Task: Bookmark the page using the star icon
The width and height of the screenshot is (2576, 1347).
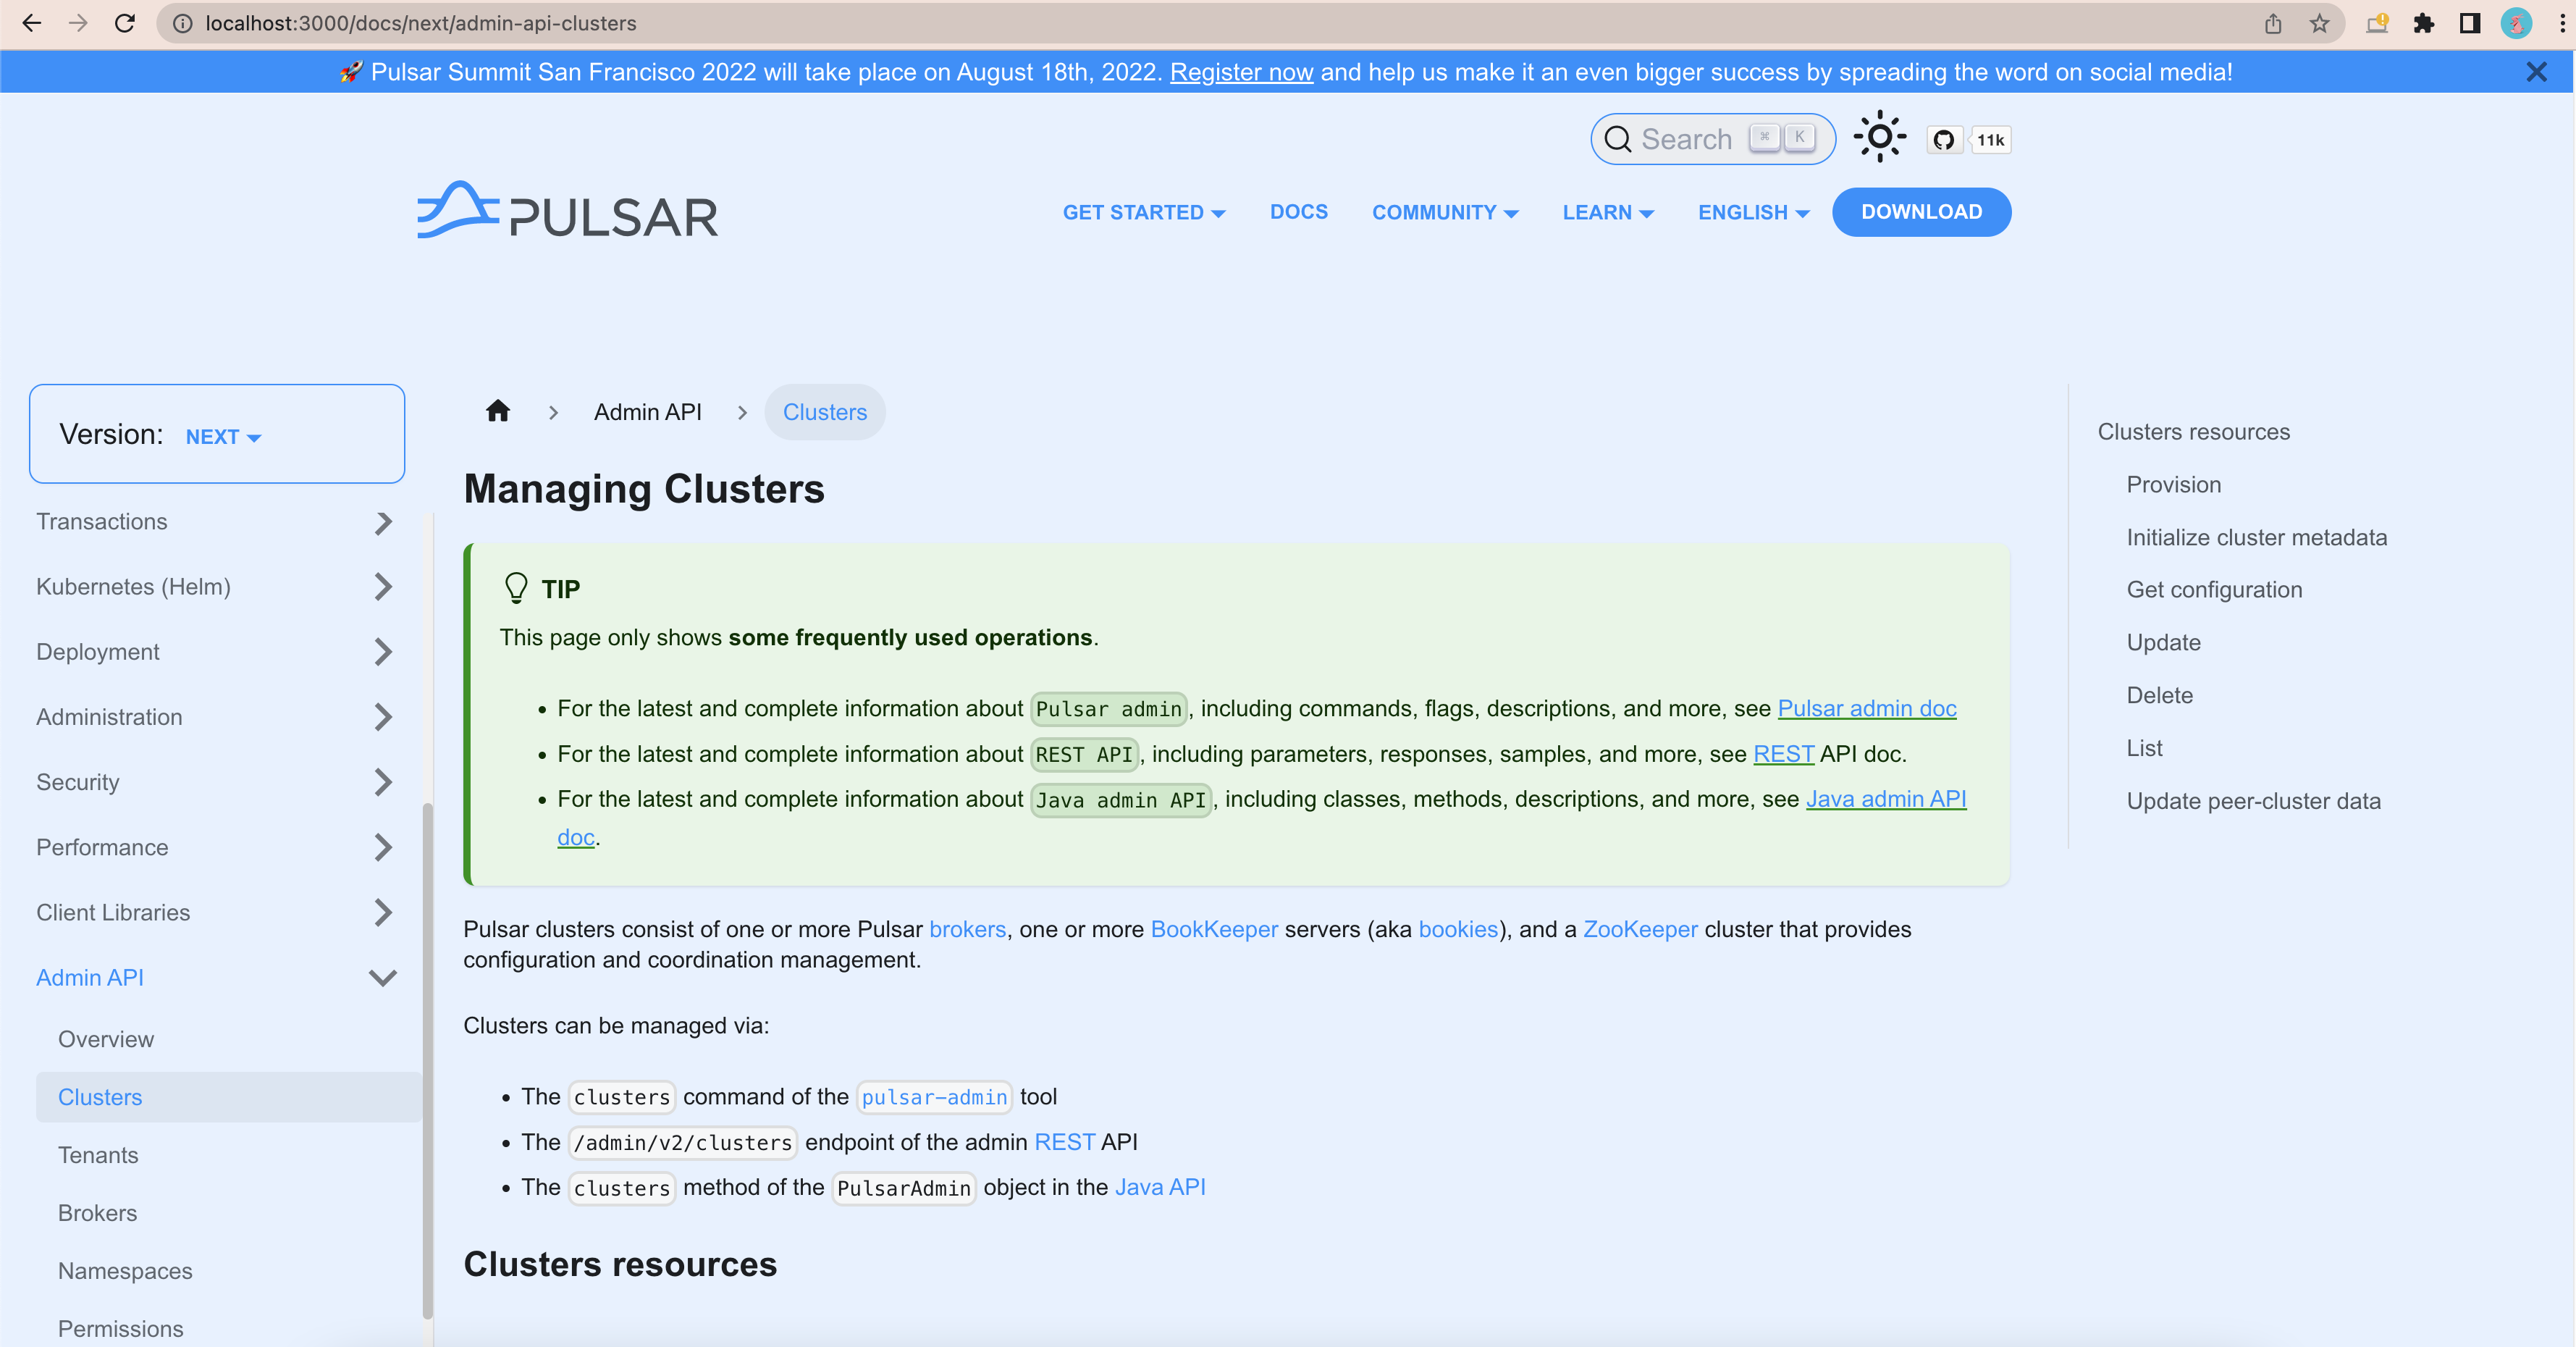Action: [2318, 23]
